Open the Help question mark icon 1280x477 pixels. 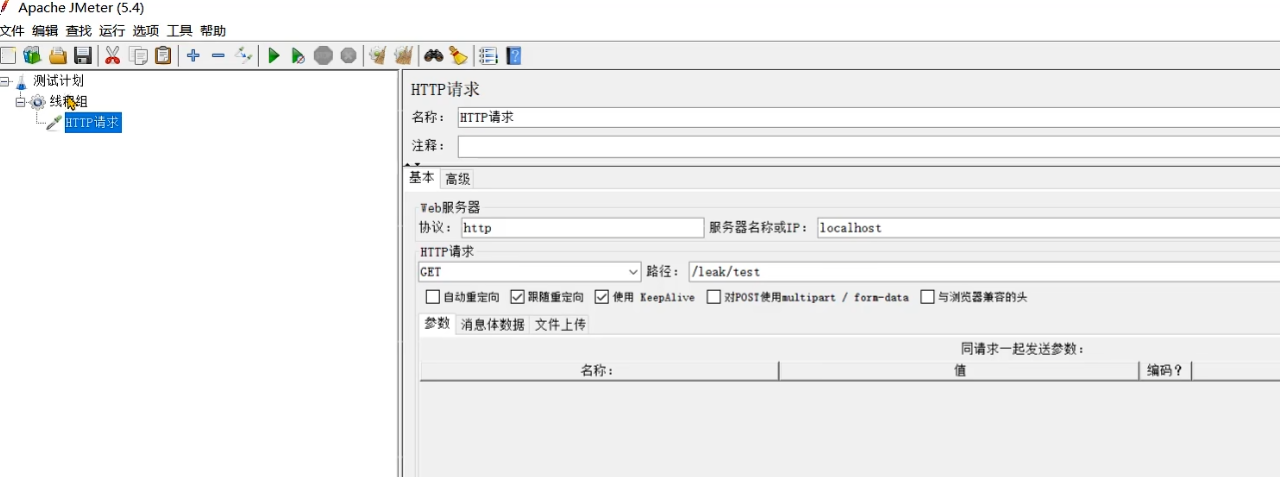(x=514, y=56)
